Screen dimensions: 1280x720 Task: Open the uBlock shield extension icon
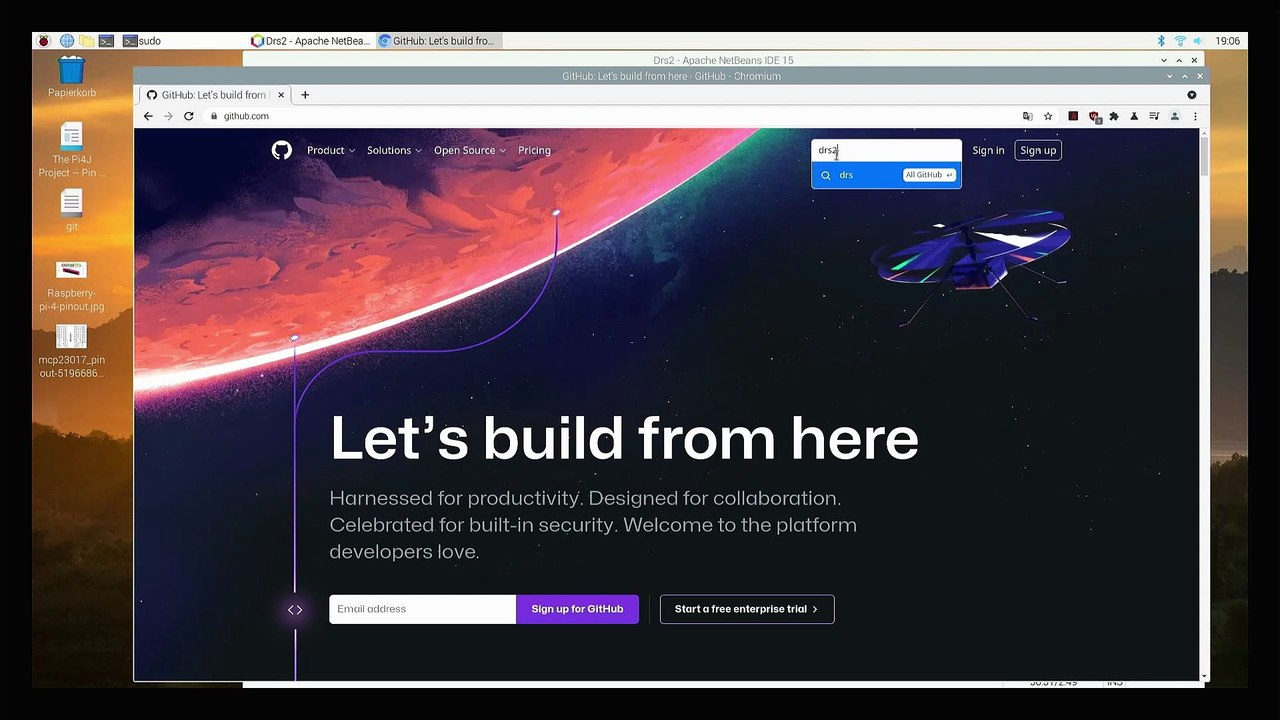1094,117
